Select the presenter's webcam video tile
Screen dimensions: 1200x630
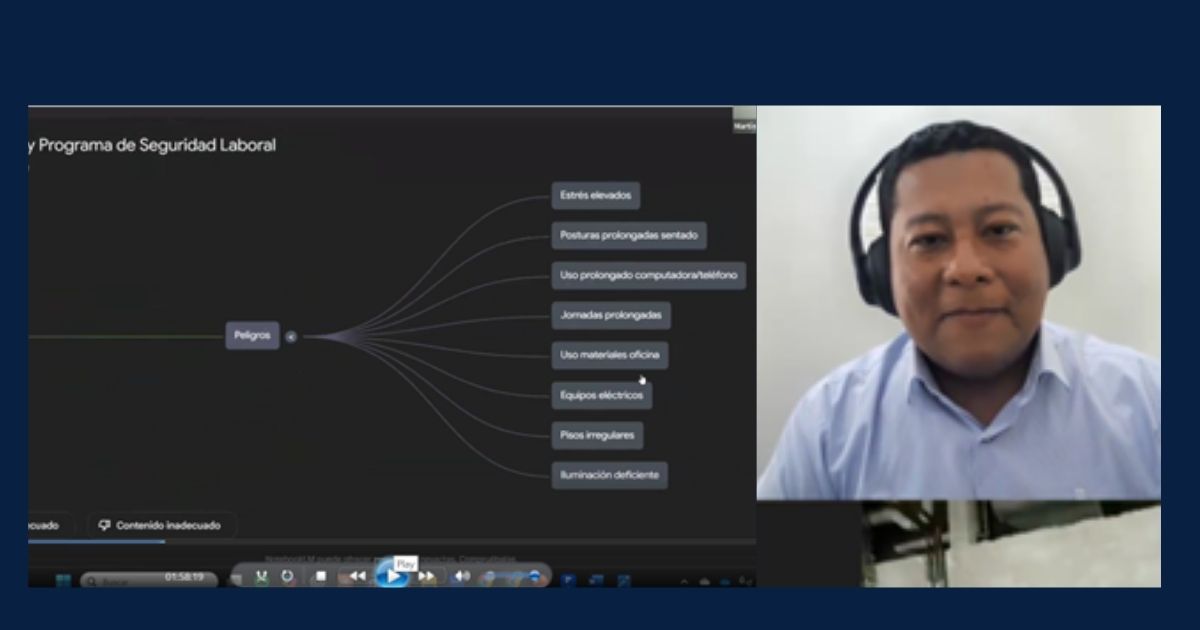[958, 302]
